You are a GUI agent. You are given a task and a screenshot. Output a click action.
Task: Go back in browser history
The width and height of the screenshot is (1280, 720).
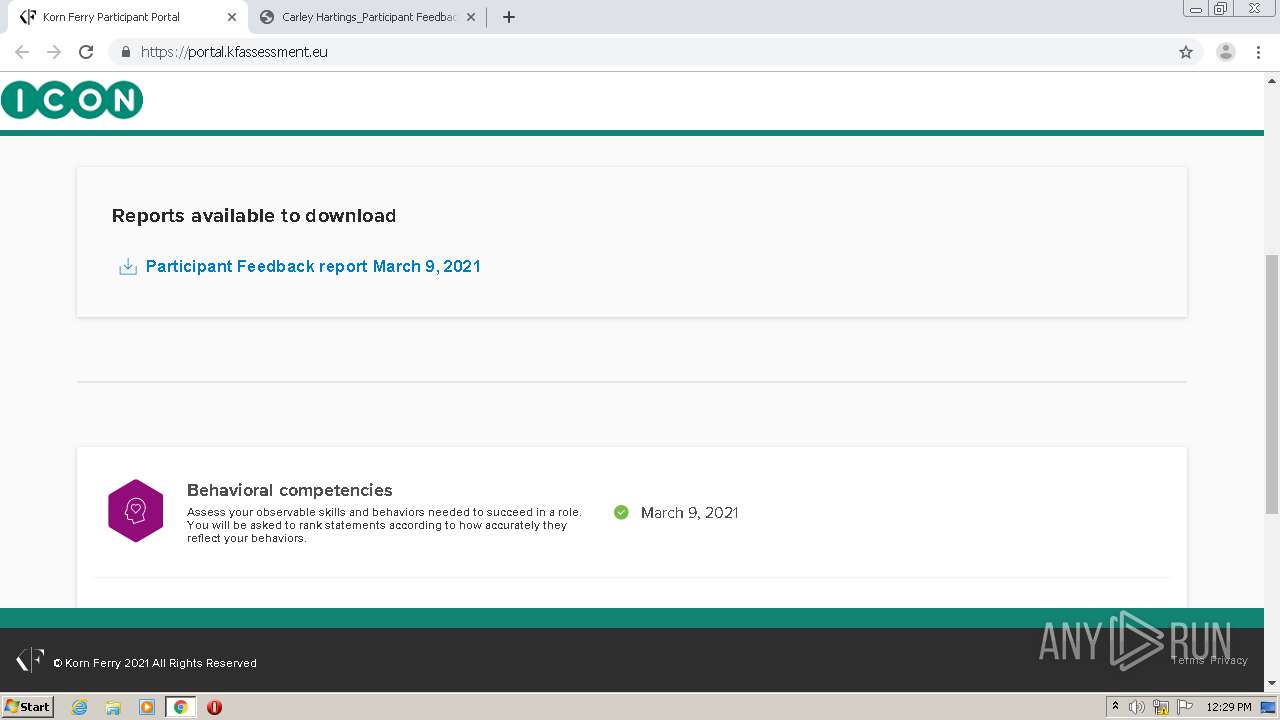22,52
